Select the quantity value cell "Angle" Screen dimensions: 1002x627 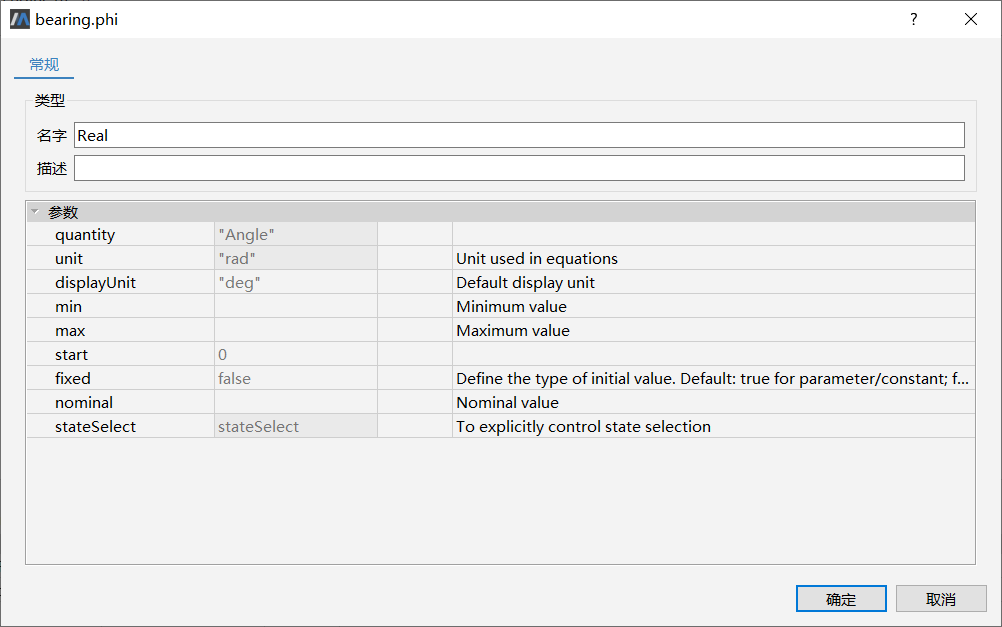coord(295,234)
